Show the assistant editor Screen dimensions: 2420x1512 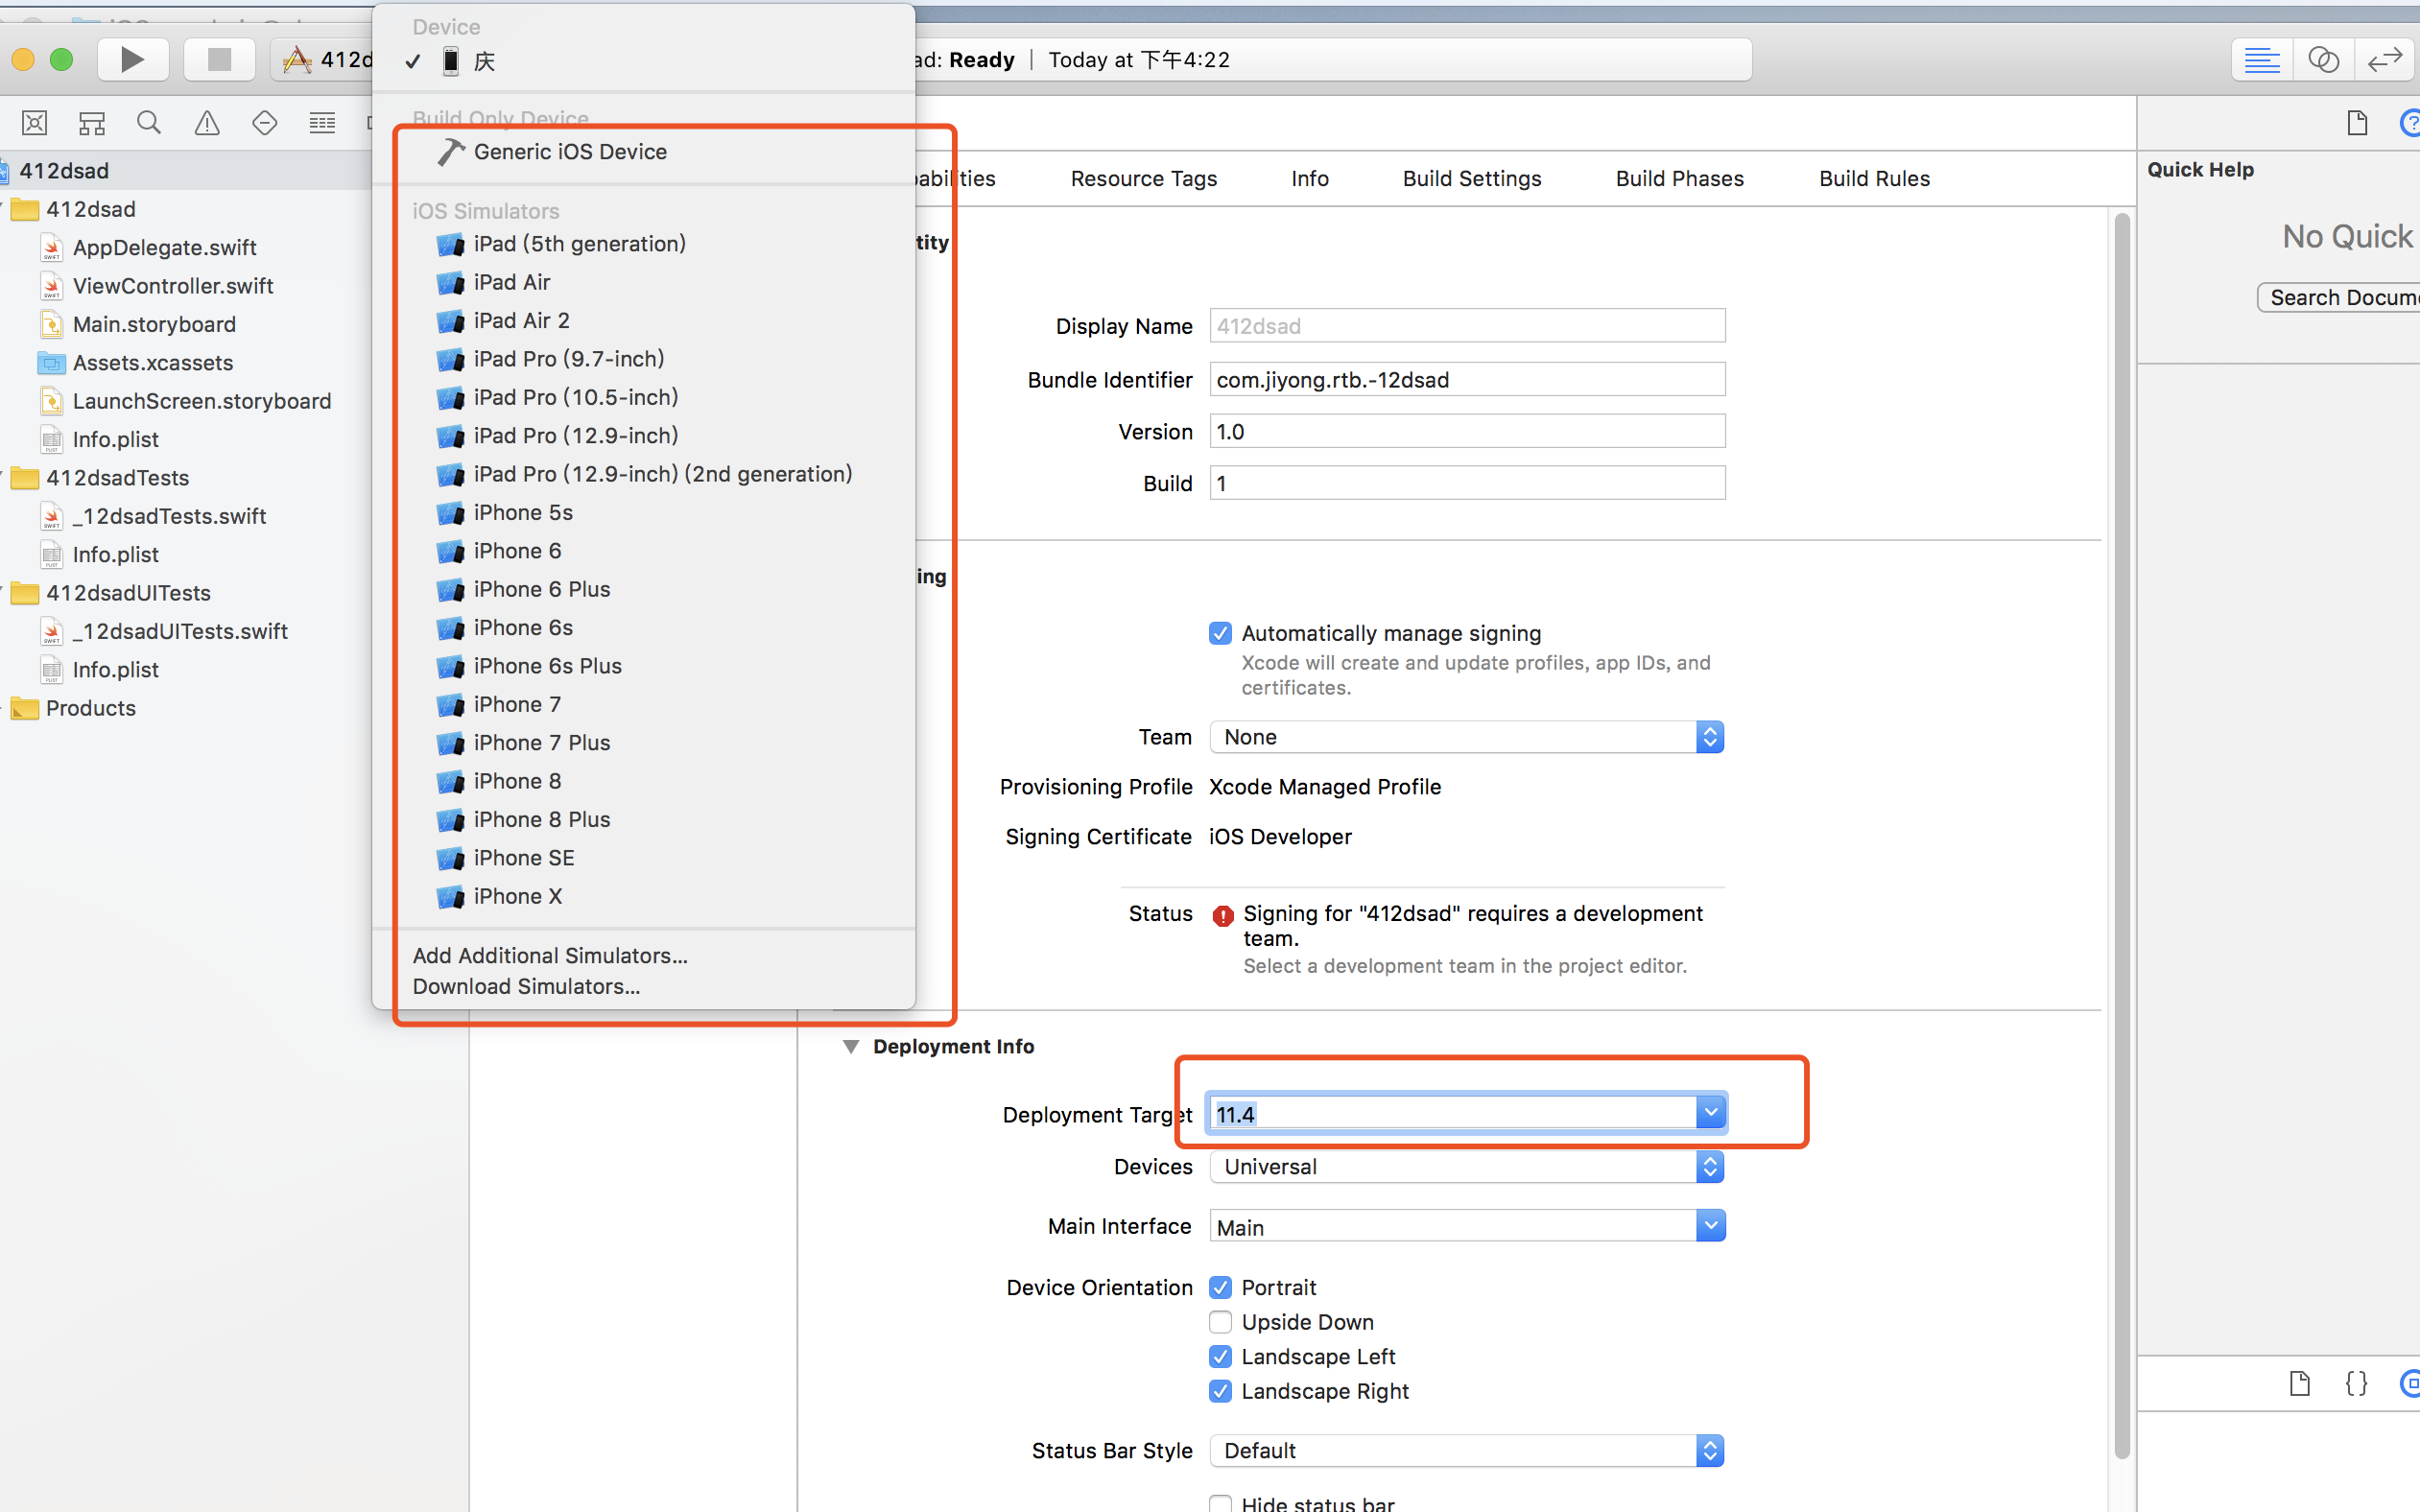point(2323,60)
